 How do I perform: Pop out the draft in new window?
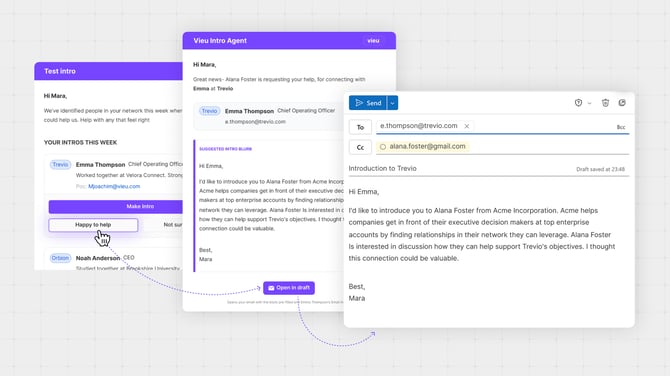point(622,103)
